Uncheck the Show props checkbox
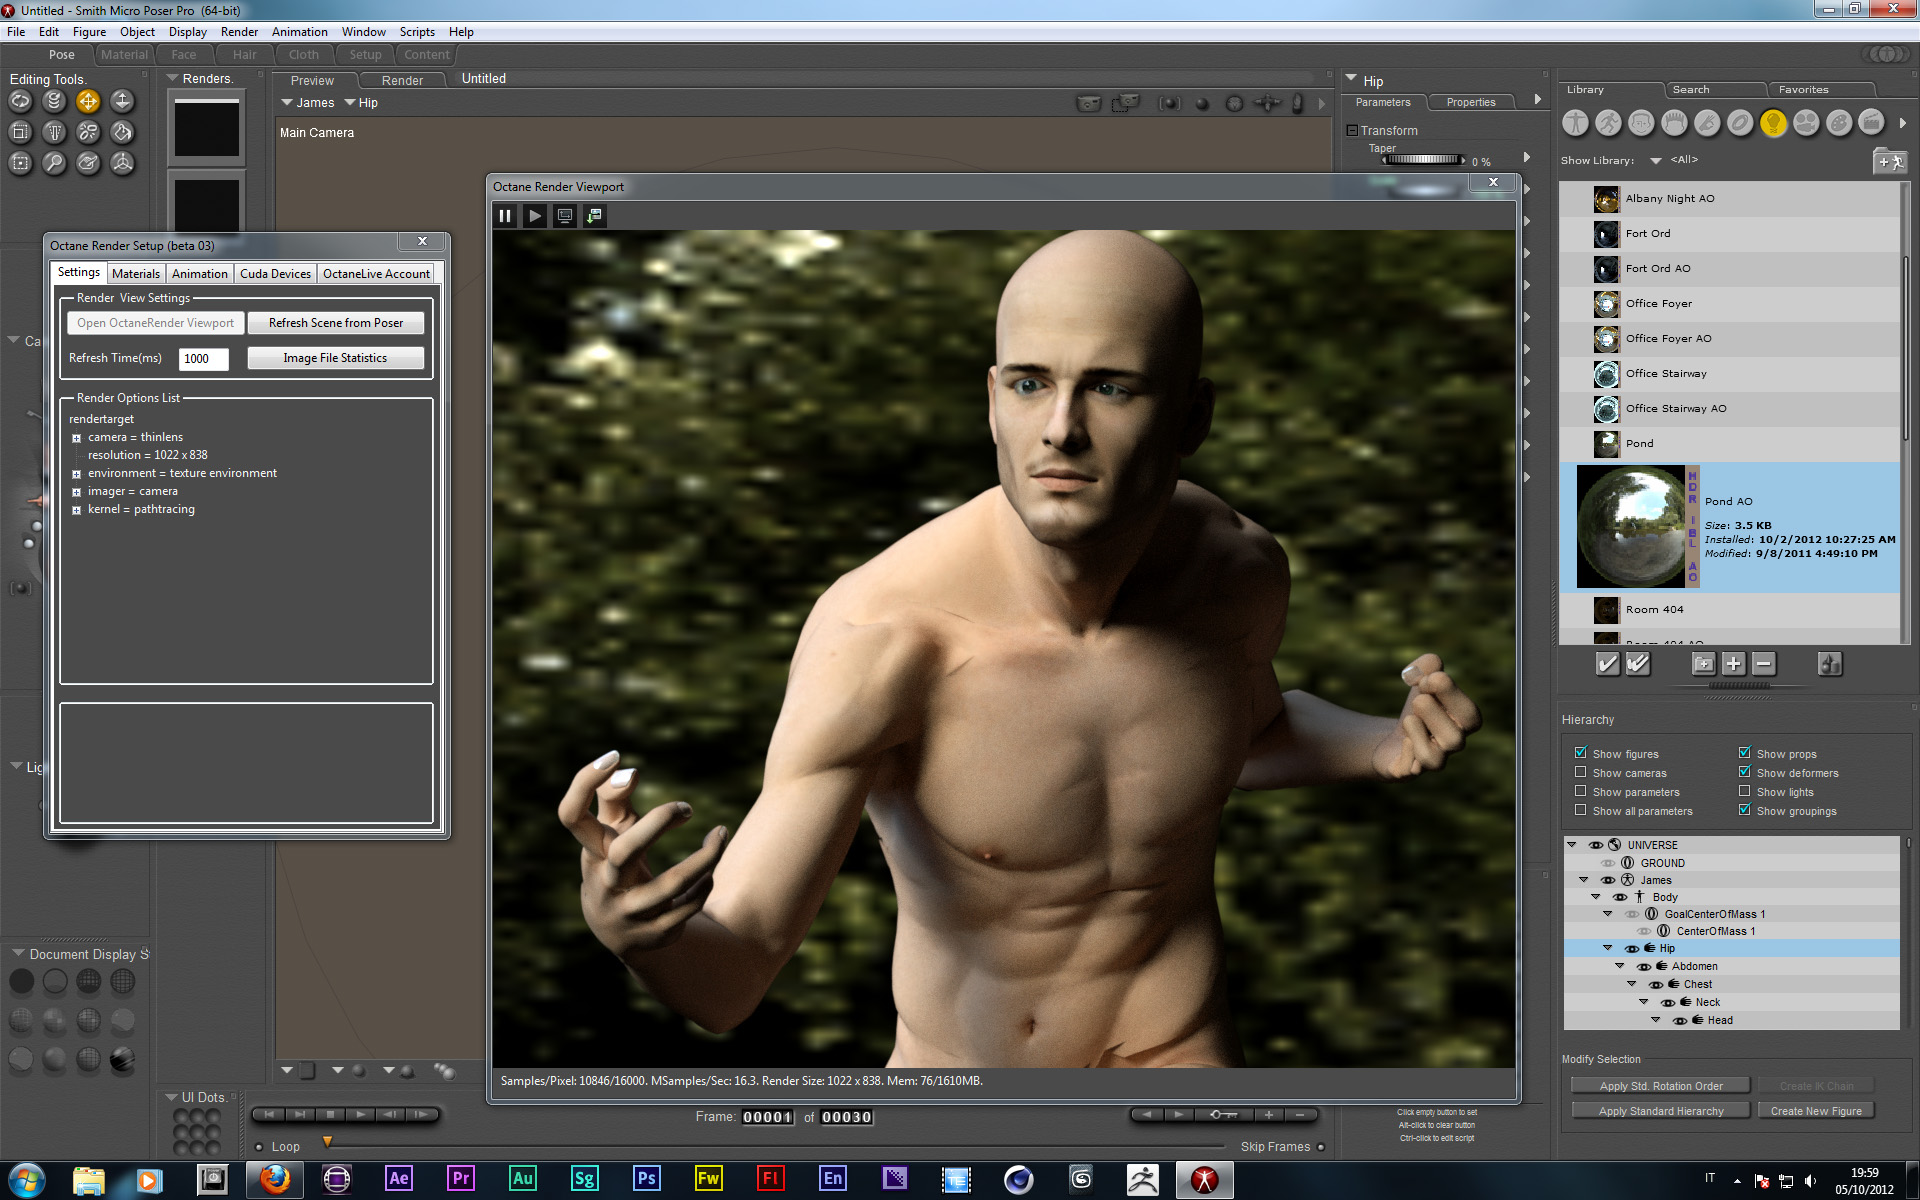The width and height of the screenshot is (1920, 1200). (x=1745, y=753)
